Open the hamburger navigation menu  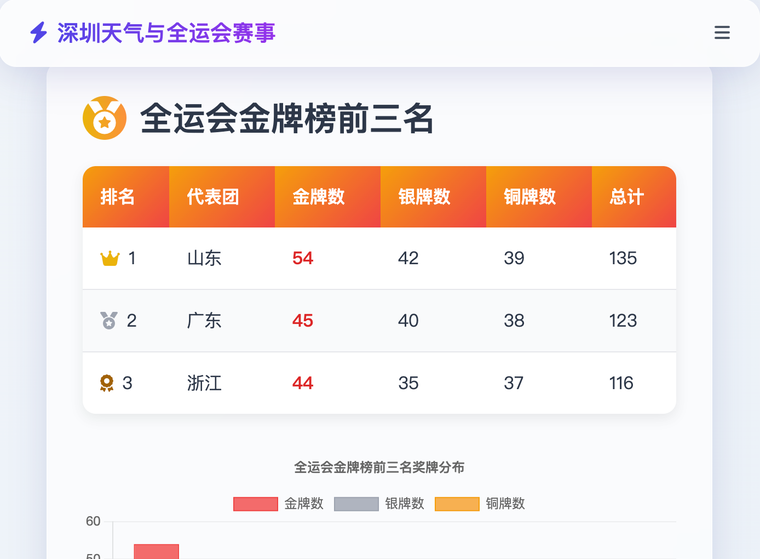pyautogui.click(x=722, y=33)
